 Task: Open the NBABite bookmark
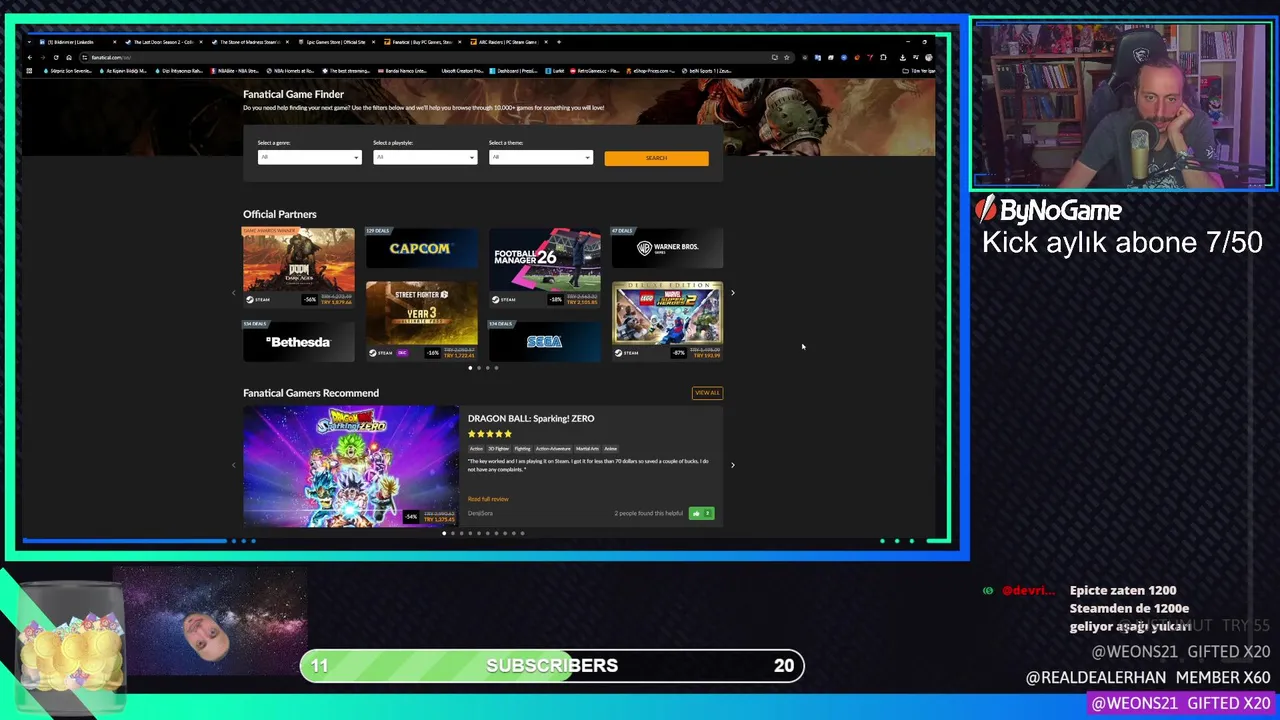point(236,71)
